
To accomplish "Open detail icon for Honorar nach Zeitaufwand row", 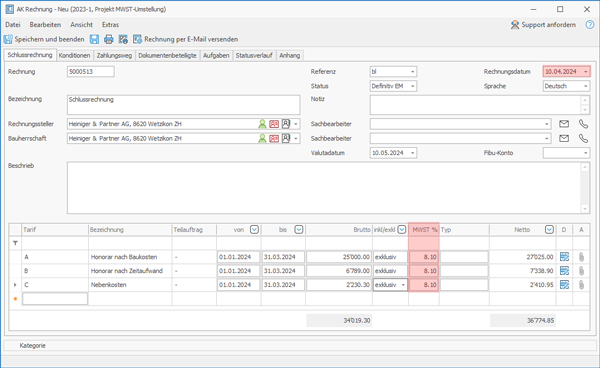I will pos(564,271).
